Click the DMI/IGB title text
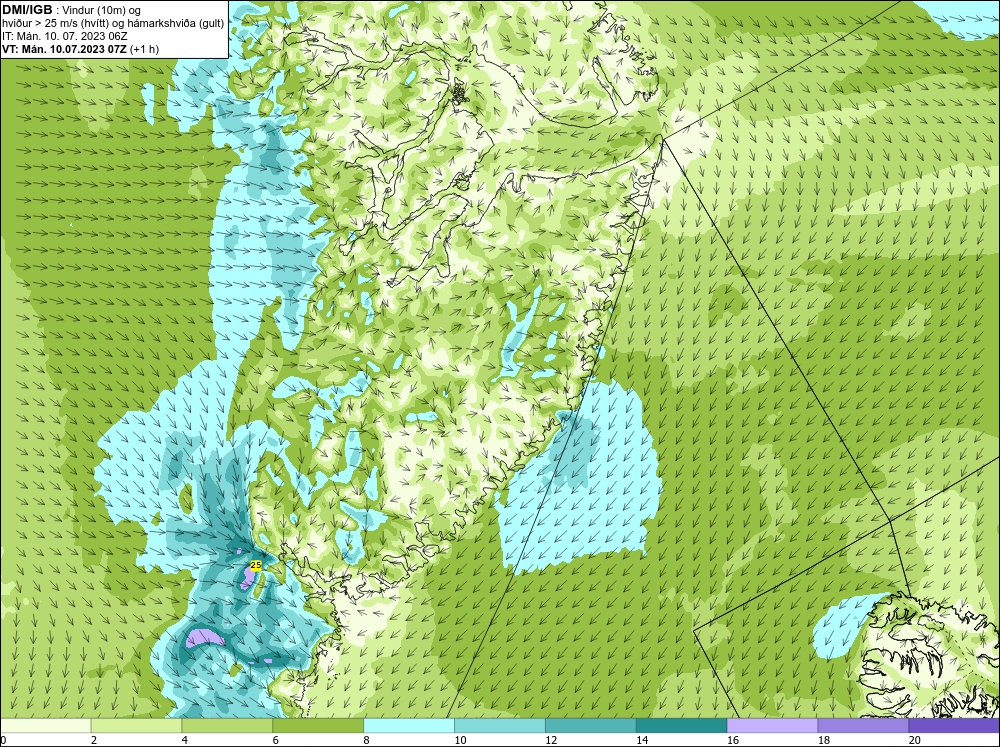Image resolution: width=1000 pixels, height=747 pixels. pyautogui.click(x=27, y=10)
